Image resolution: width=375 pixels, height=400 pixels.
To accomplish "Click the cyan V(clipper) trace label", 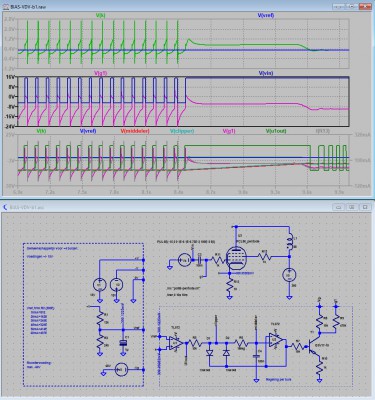I will click(x=182, y=131).
